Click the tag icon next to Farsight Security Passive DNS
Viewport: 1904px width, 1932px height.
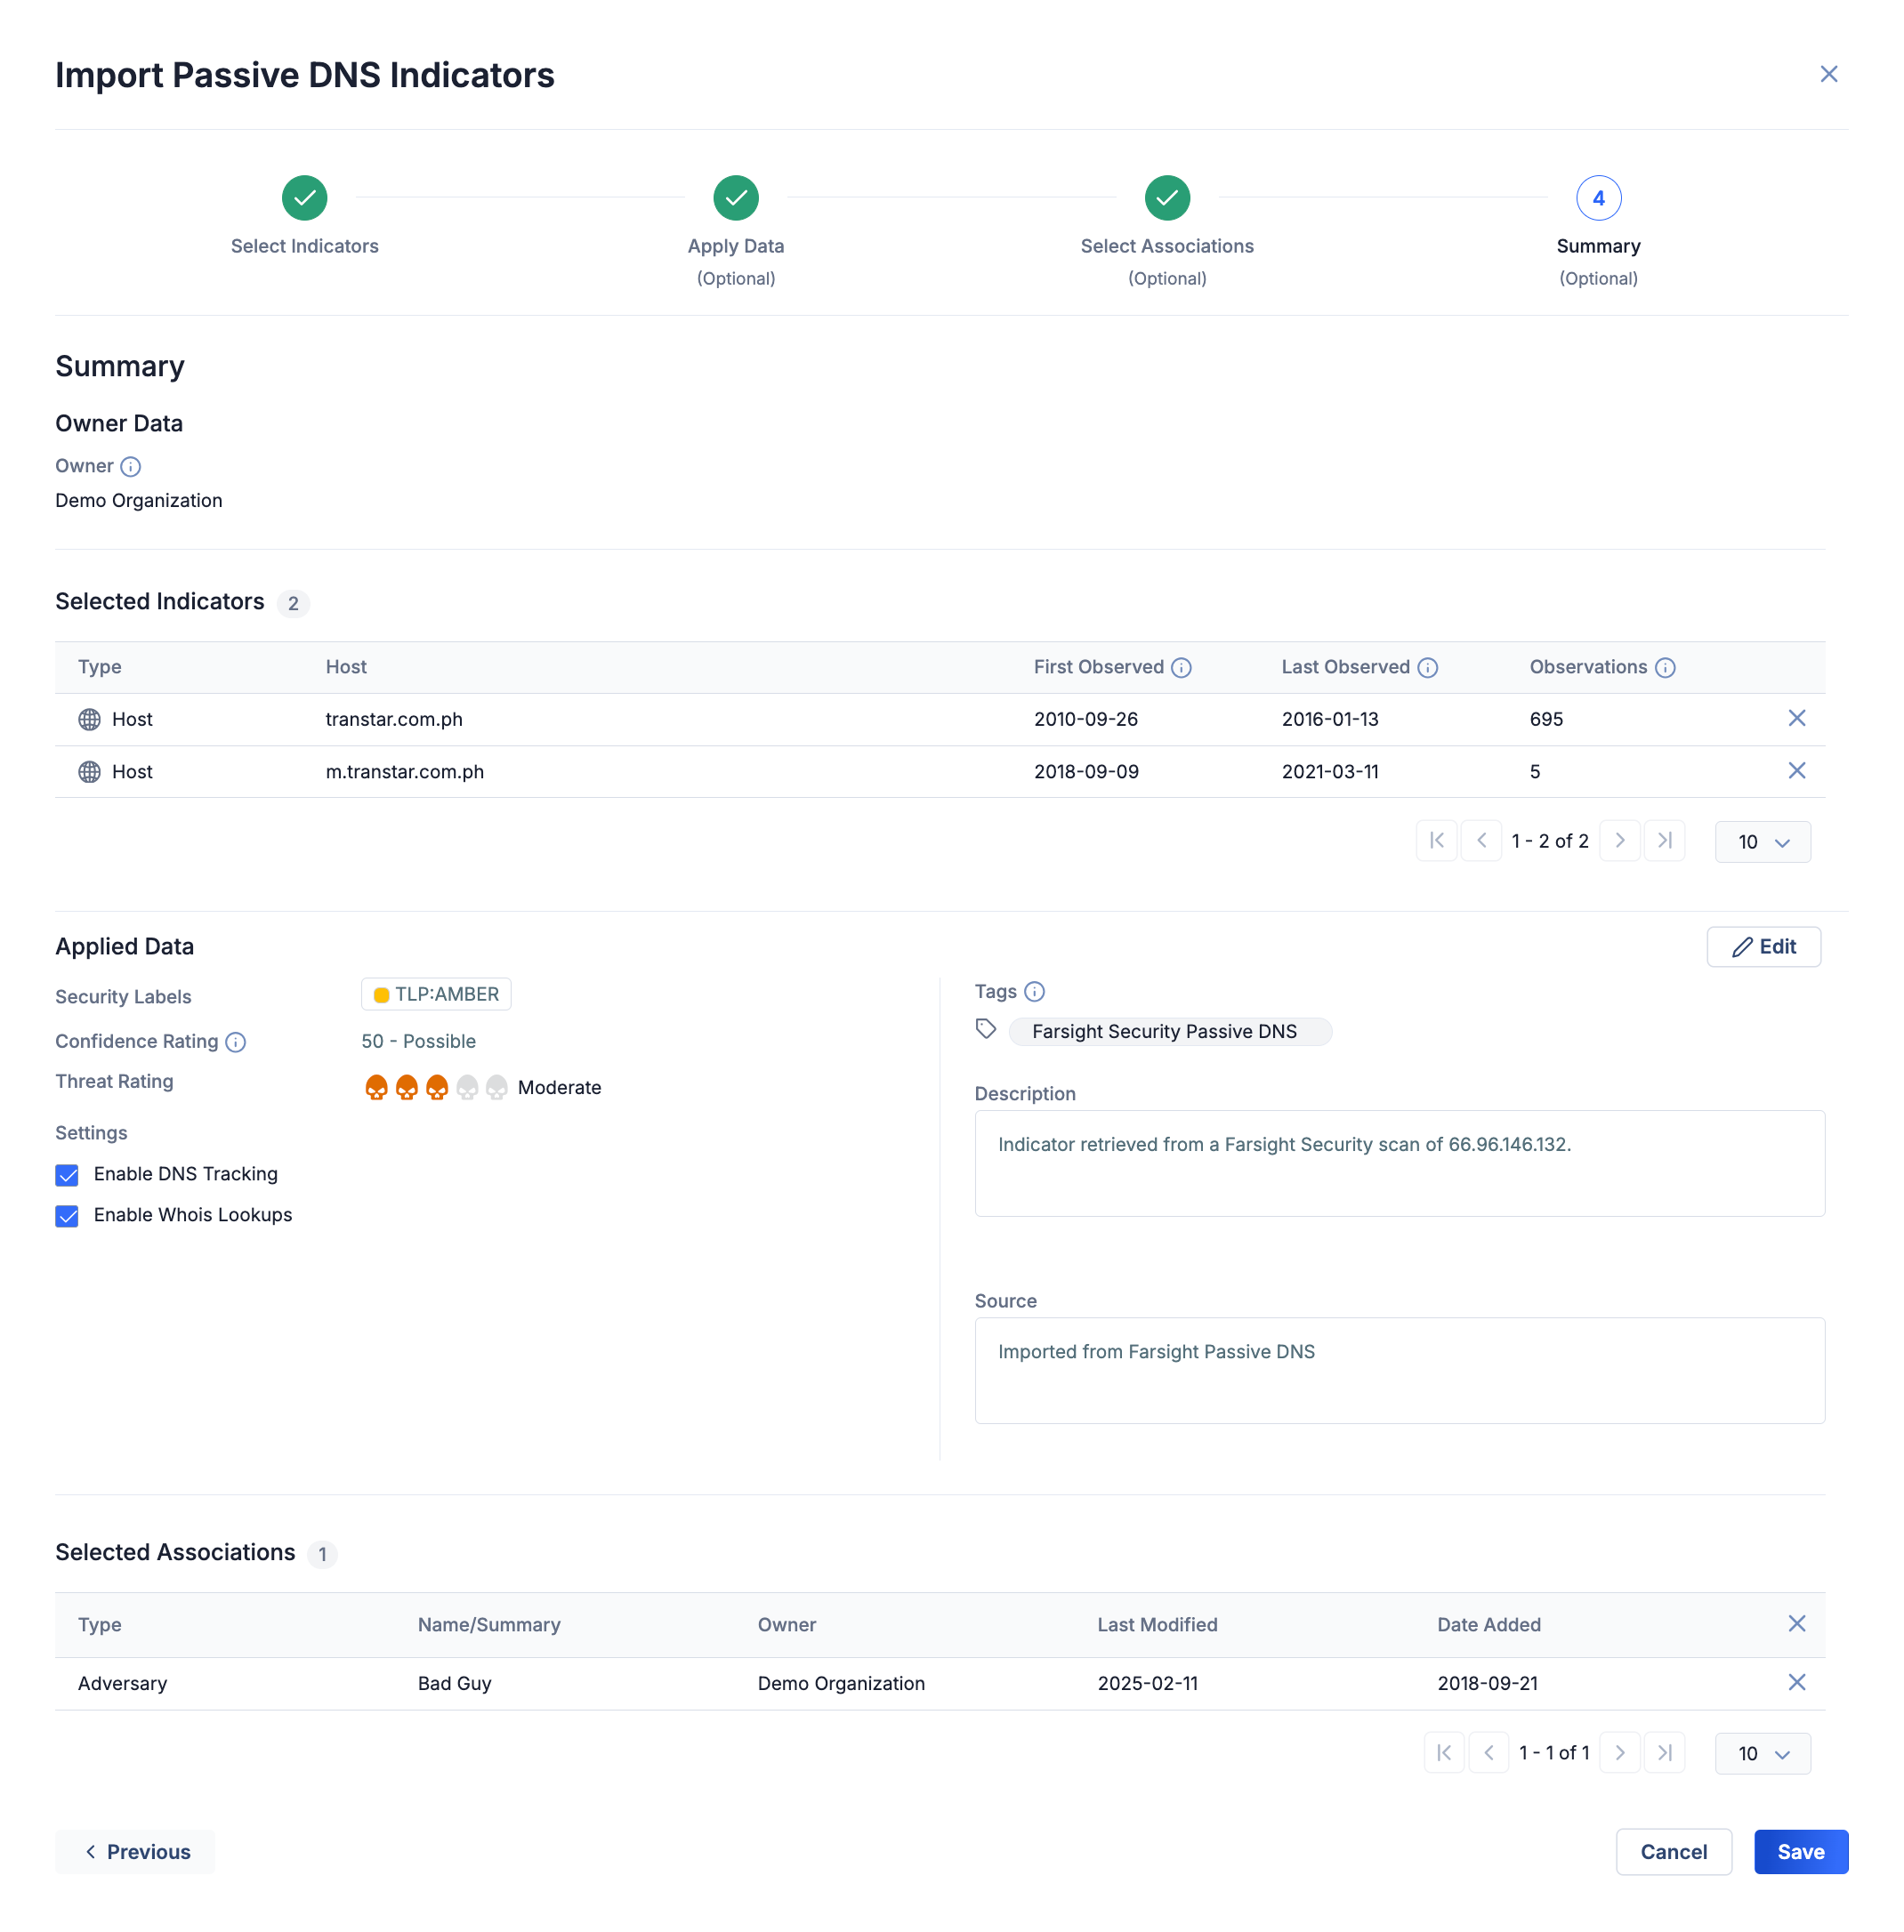[988, 1031]
